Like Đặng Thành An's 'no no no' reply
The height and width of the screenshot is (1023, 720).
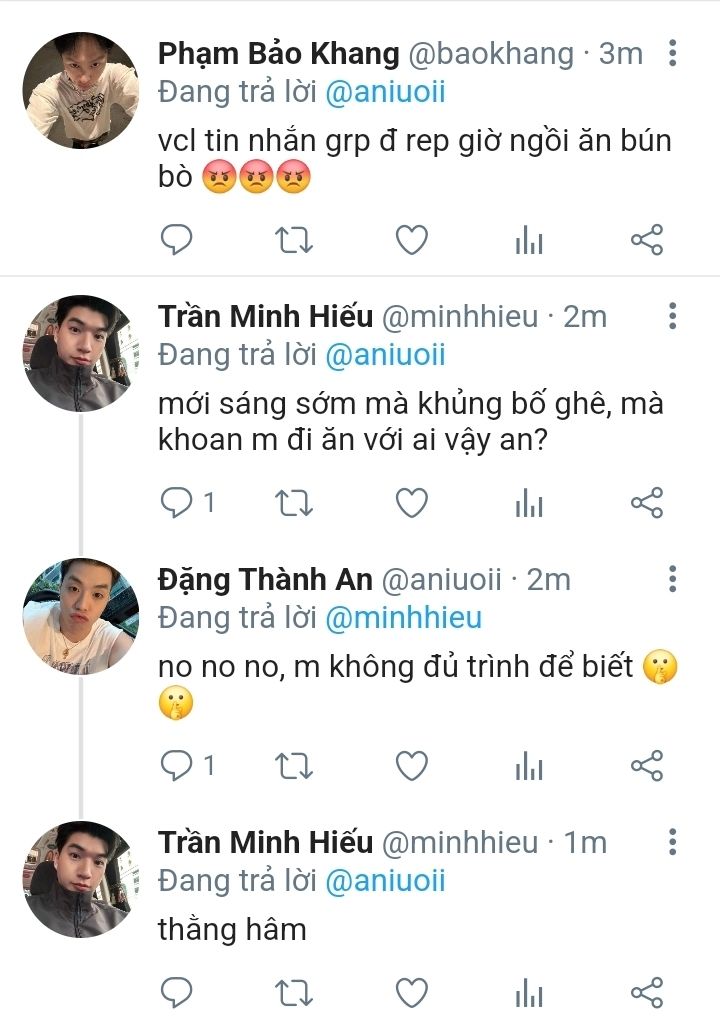[x=411, y=766]
